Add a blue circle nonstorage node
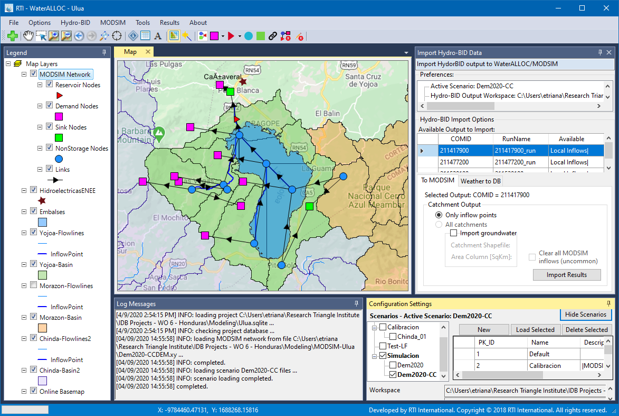Image resolution: width=619 pixels, height=416 pixels. (248, 36)
